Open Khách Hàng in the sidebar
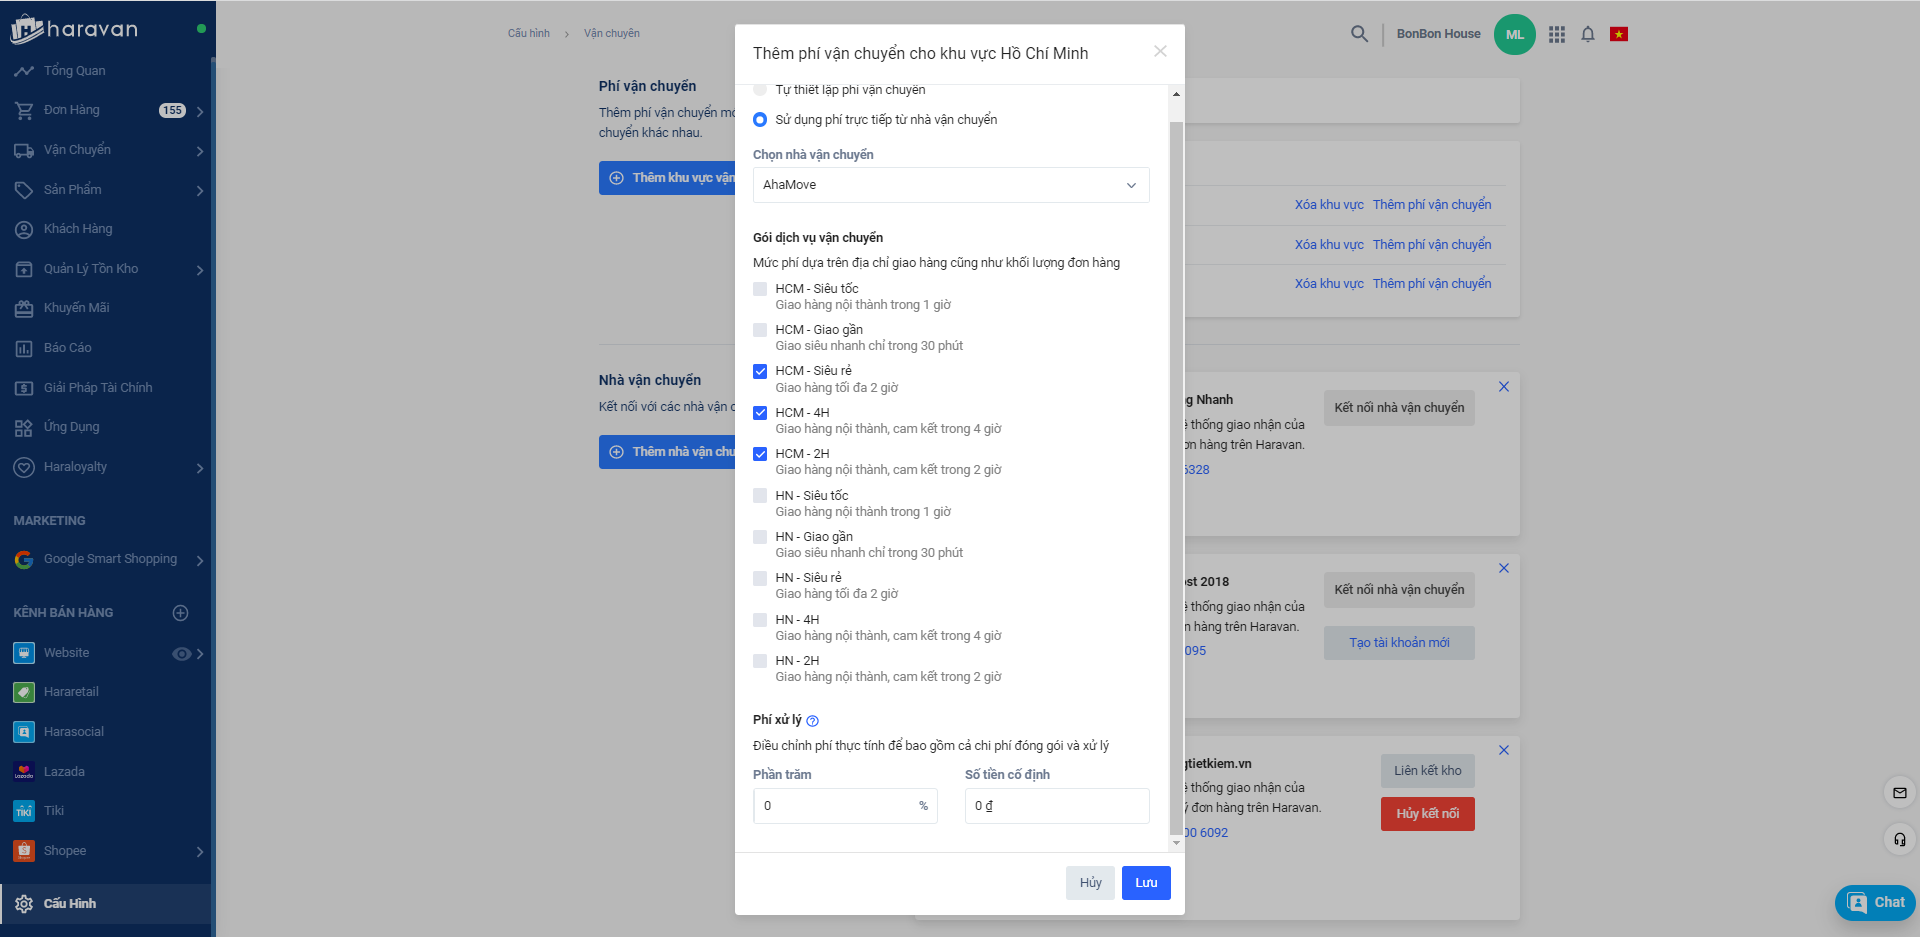Viewport: 1920px width, 937px height. point(78,229)
